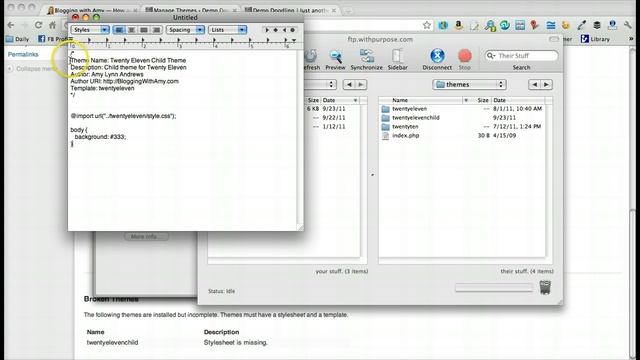Image resolution: width=640 pixels, height=360 pixels.
Task: Open the Spacing dropdown
Action: (x=185, y=30)
